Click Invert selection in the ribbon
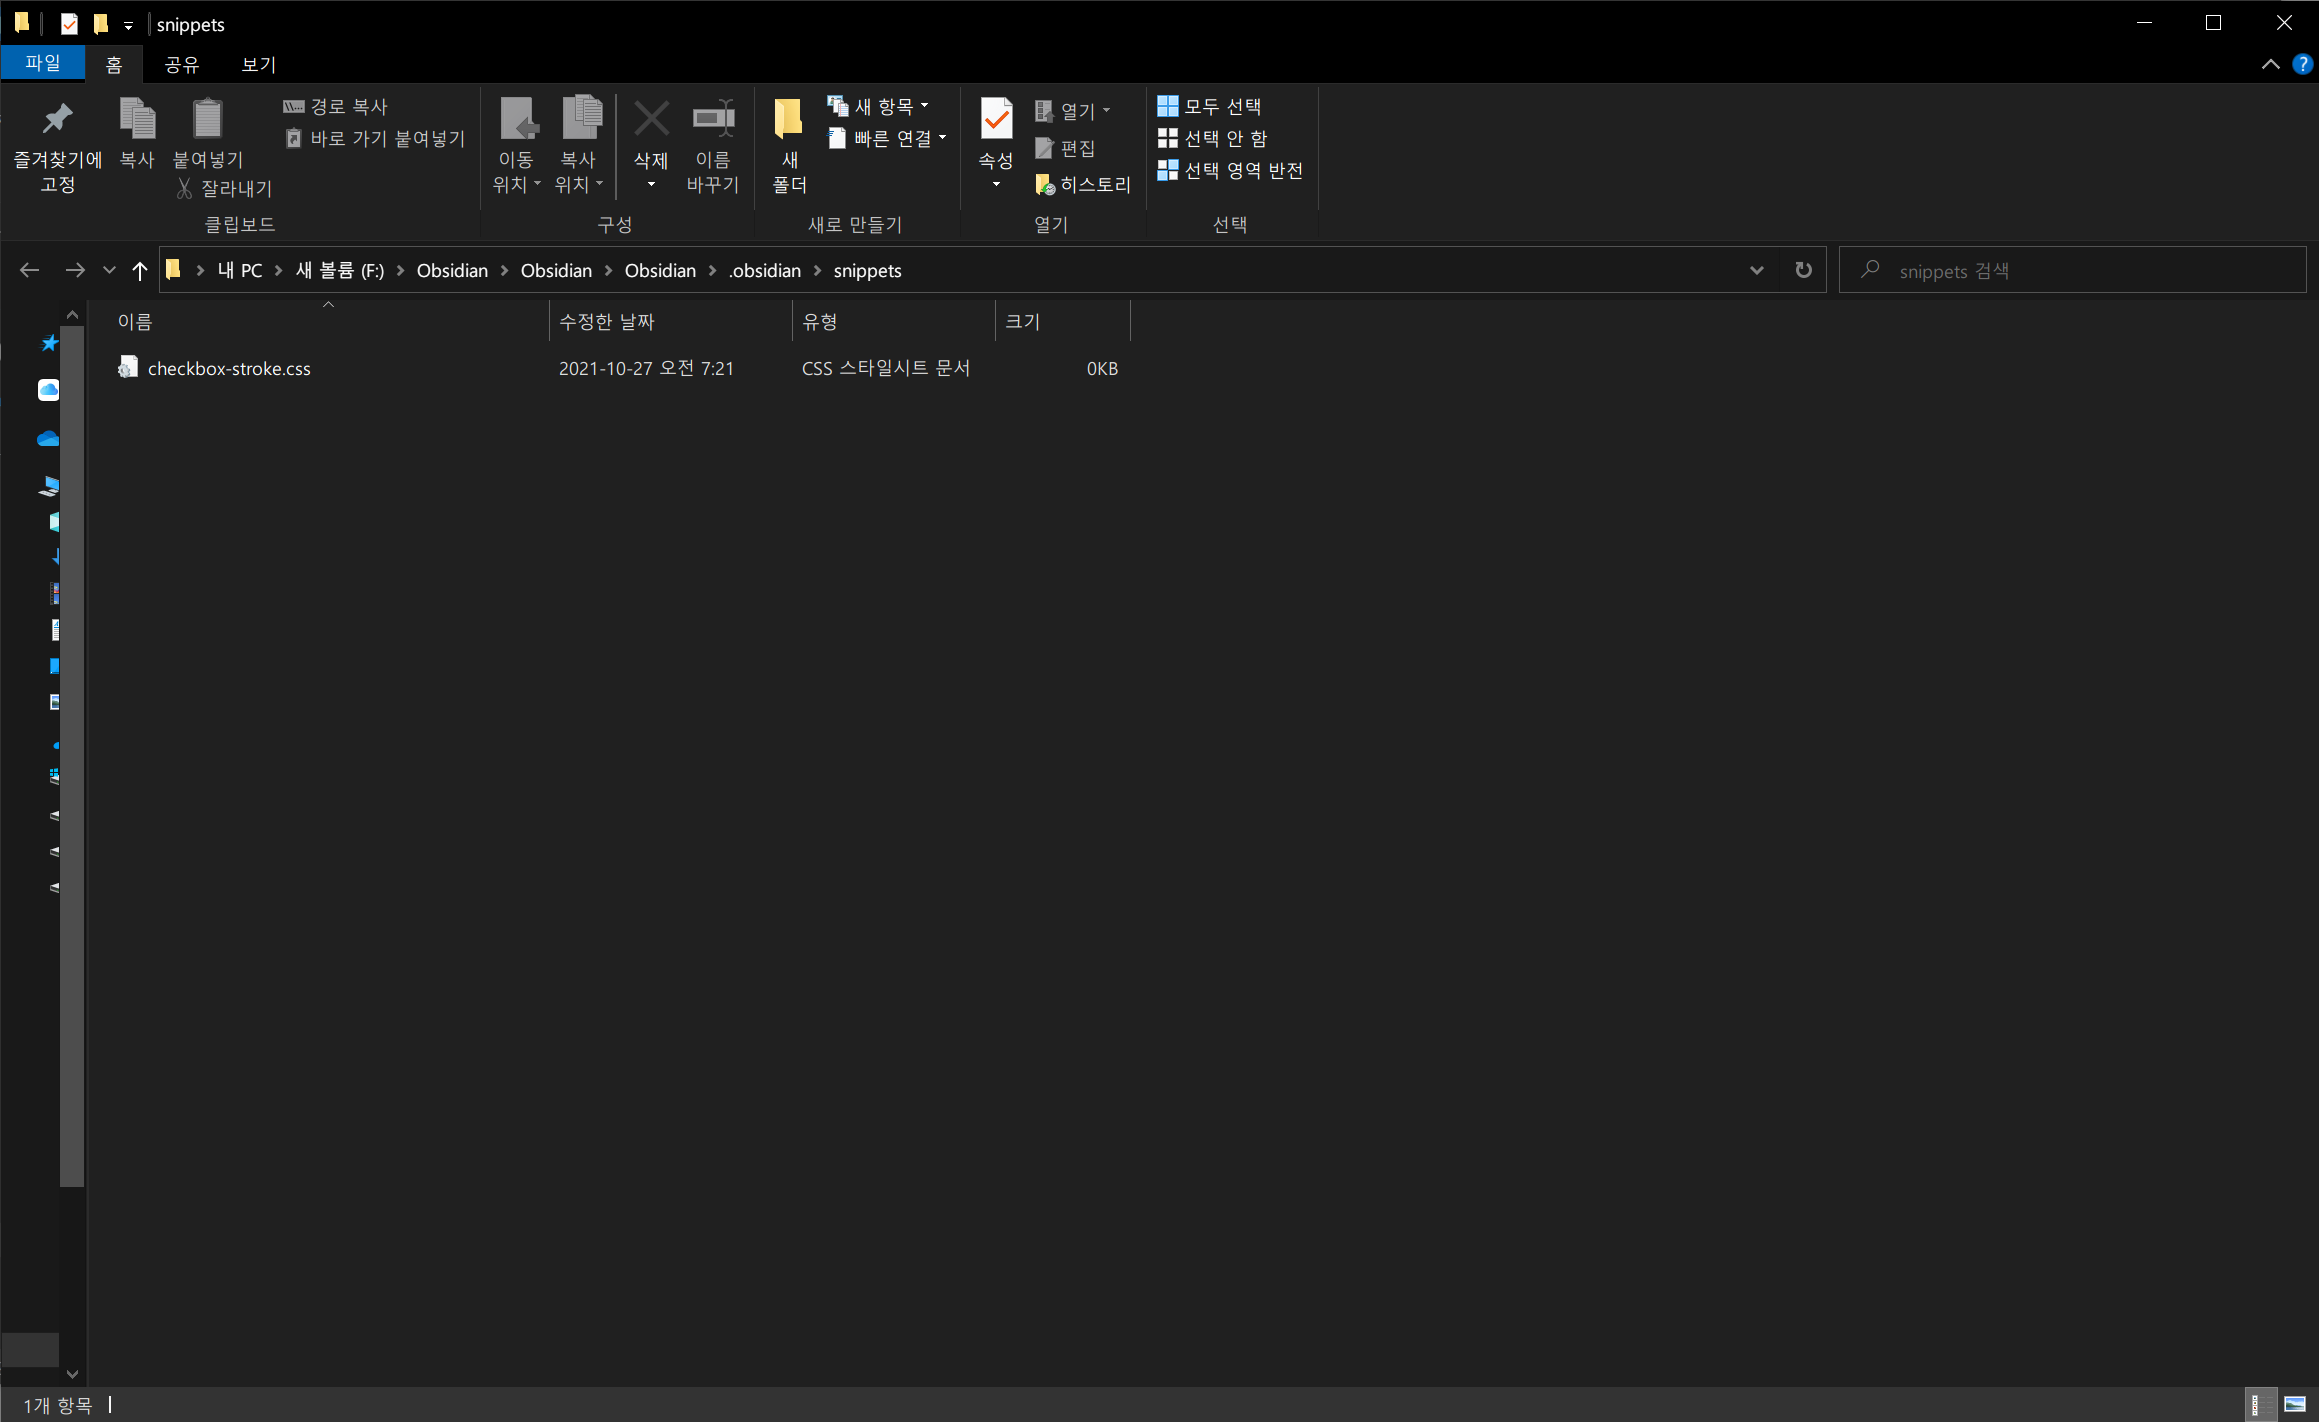2319x1422 pixels. tap(1231, 170)
